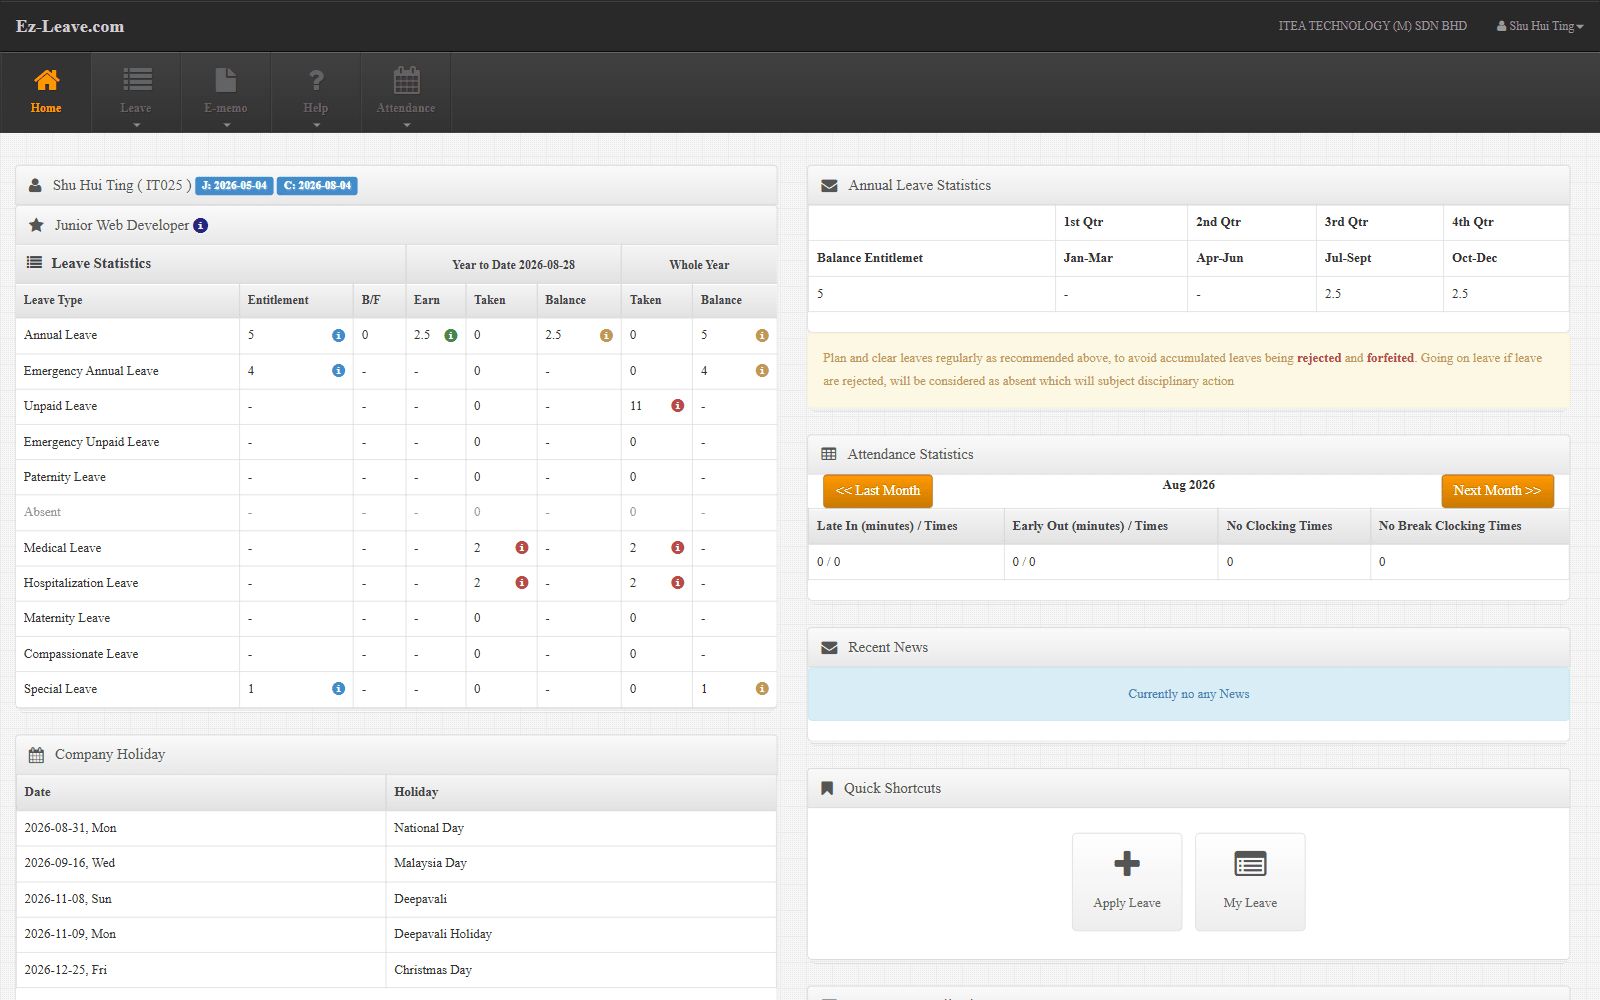Click the J: 2026-05-04 badge
This screenshot has width=1600, height=1000.
pos(234,186)
